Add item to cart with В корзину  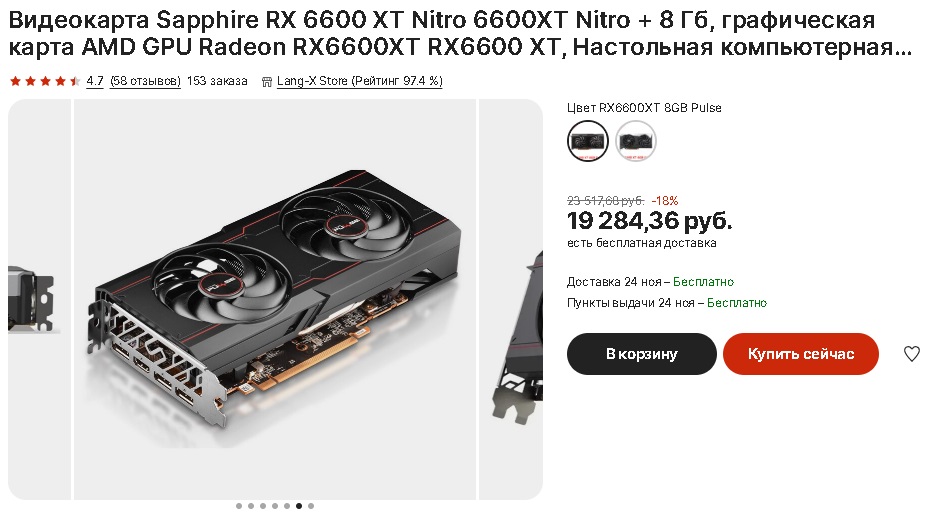(x=641, y=354)
